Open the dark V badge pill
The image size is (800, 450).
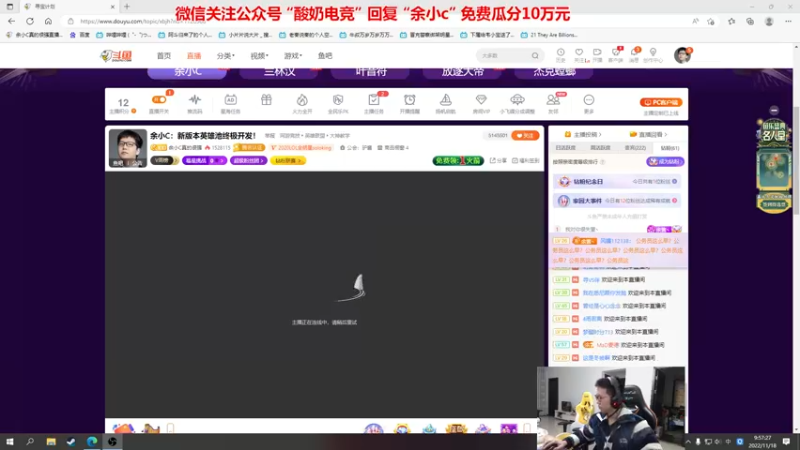(163, 160)
